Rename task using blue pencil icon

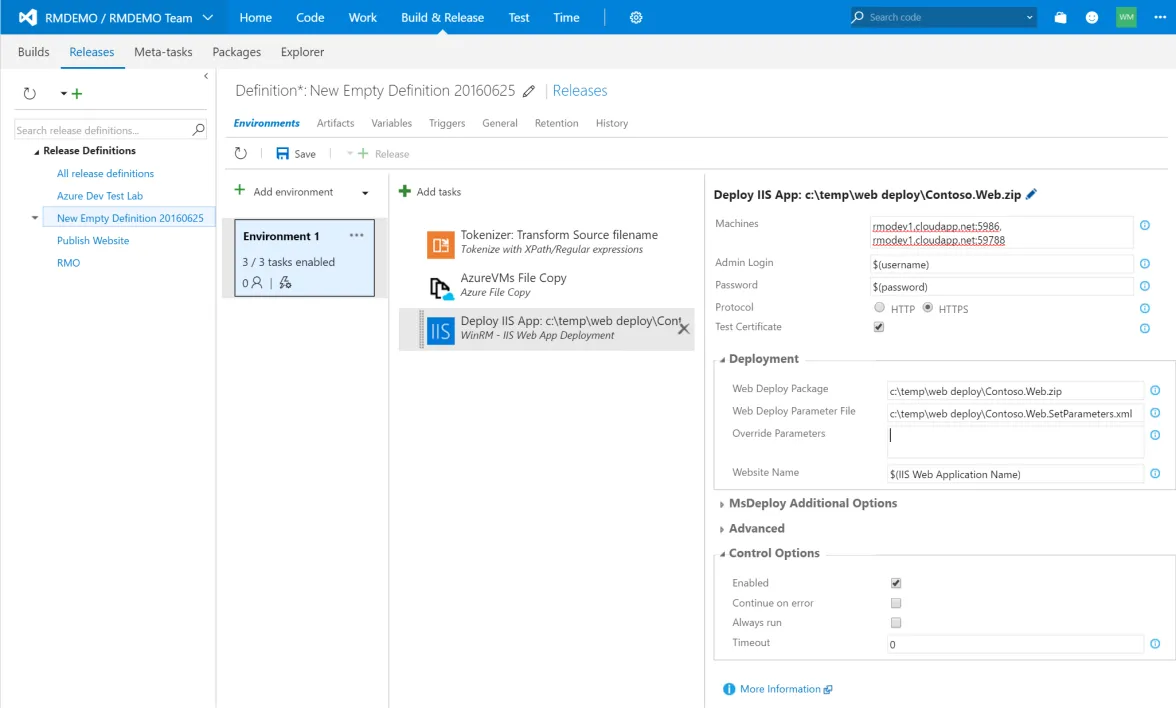[x=1031, y=194]
